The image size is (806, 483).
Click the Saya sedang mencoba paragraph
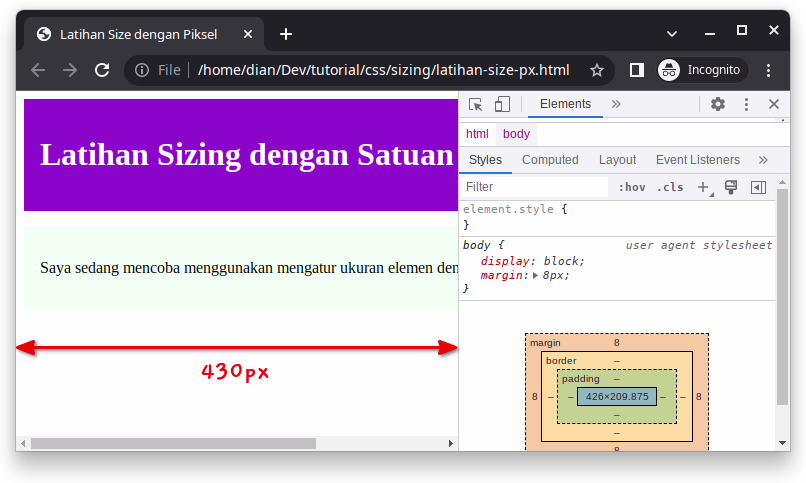(x=249, y=268)
